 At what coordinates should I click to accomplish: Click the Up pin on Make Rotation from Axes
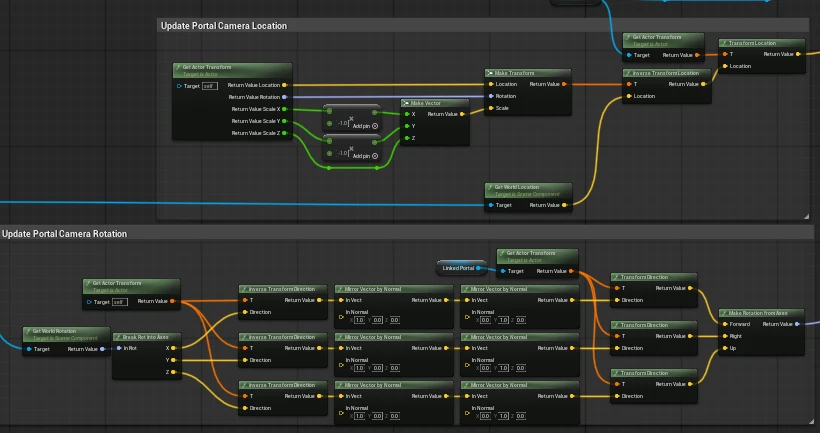[x=725, y=348]
